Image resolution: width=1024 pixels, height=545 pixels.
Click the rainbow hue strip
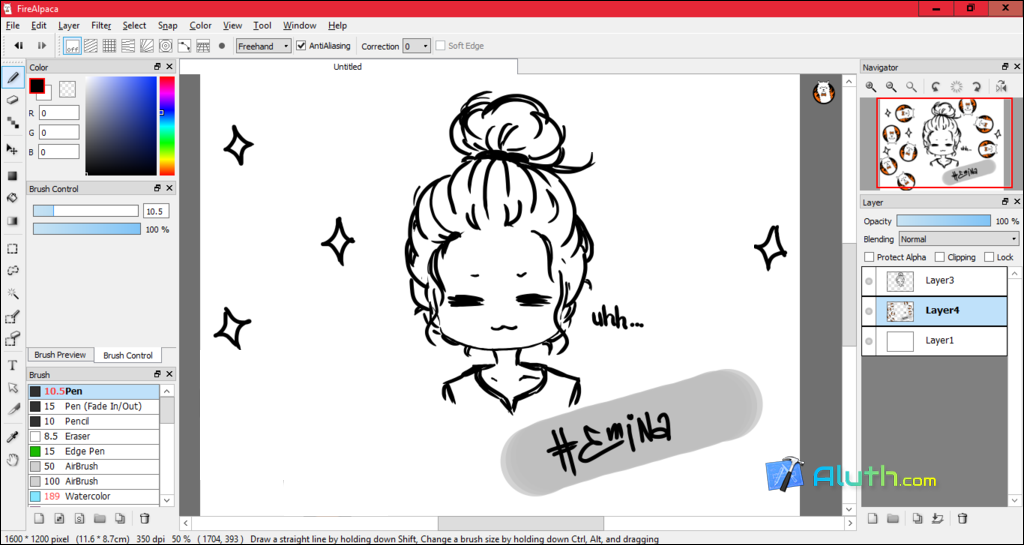[x=167, y=126]
